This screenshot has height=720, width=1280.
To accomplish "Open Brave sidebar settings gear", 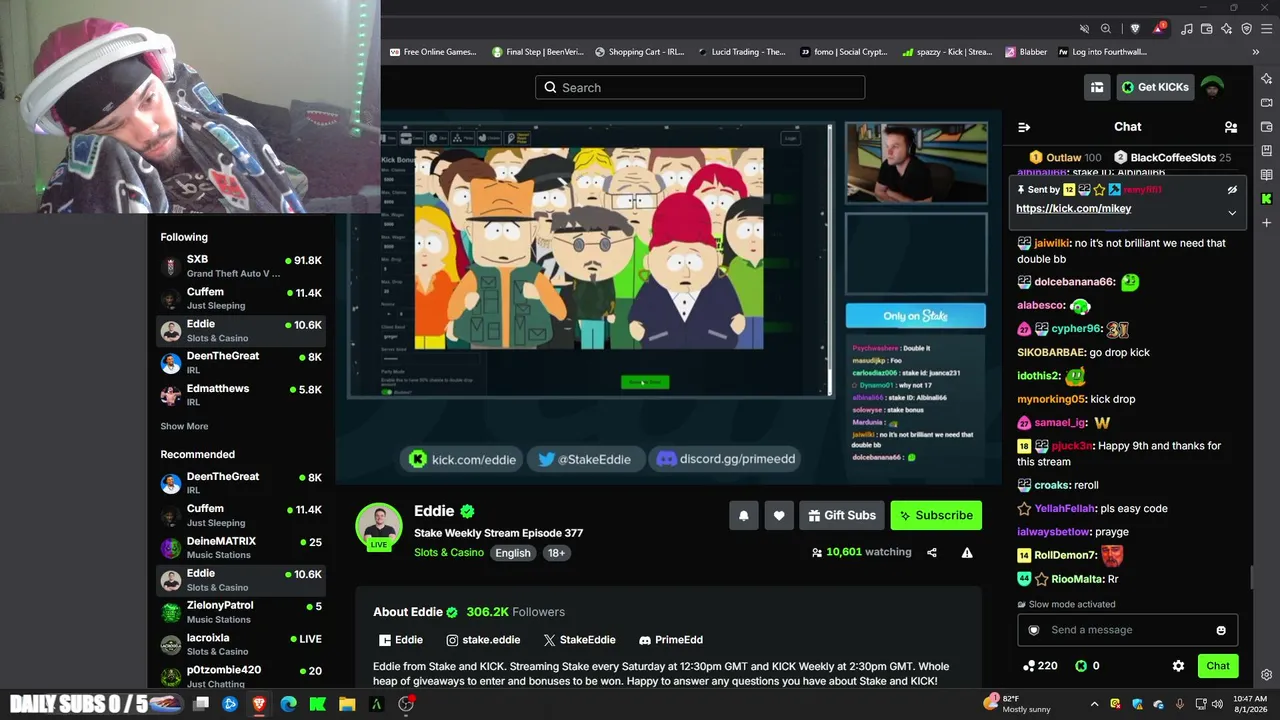I will [1267, 675].
